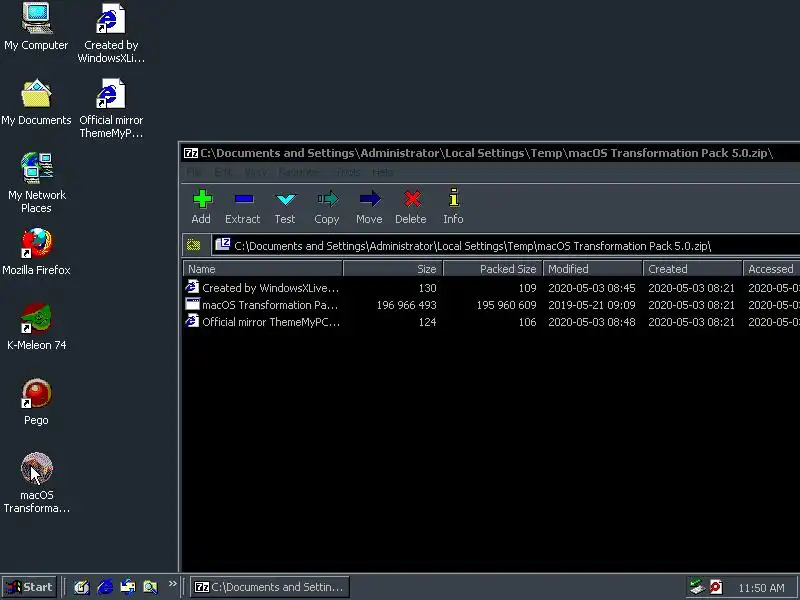Sort by the Size column header

(393, 269)
